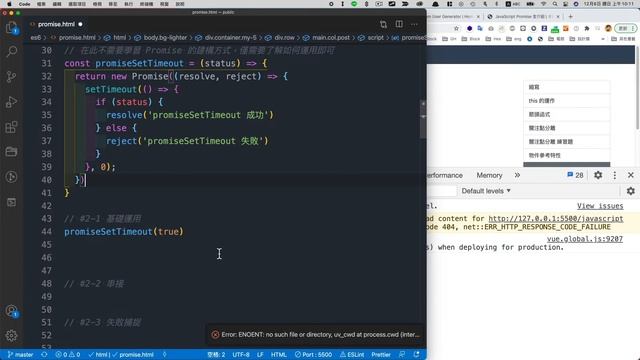The width and height of the screenshot is (640, 360).
Task: Open the Apple menu
Action: click(9, 4)
